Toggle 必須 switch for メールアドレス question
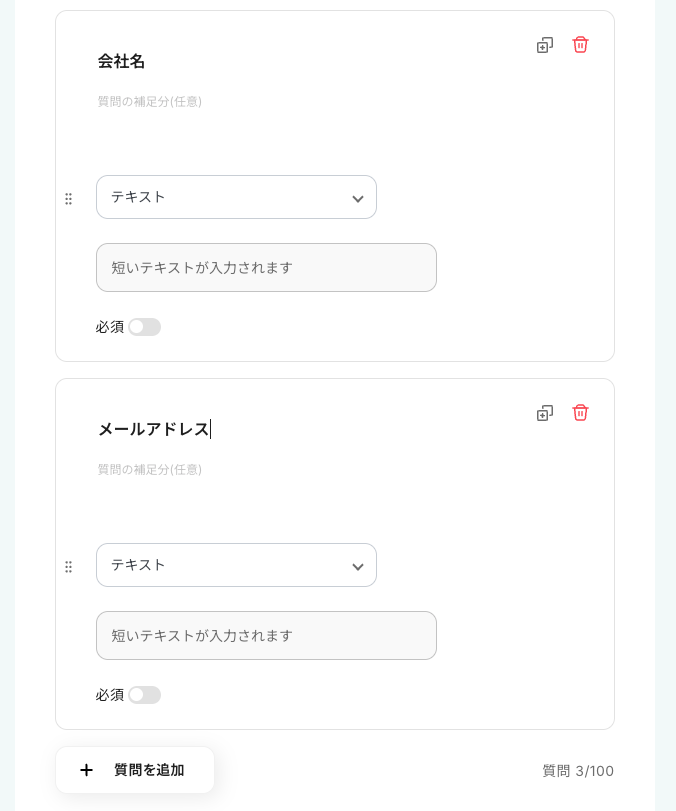 click(x=144, y=695)
